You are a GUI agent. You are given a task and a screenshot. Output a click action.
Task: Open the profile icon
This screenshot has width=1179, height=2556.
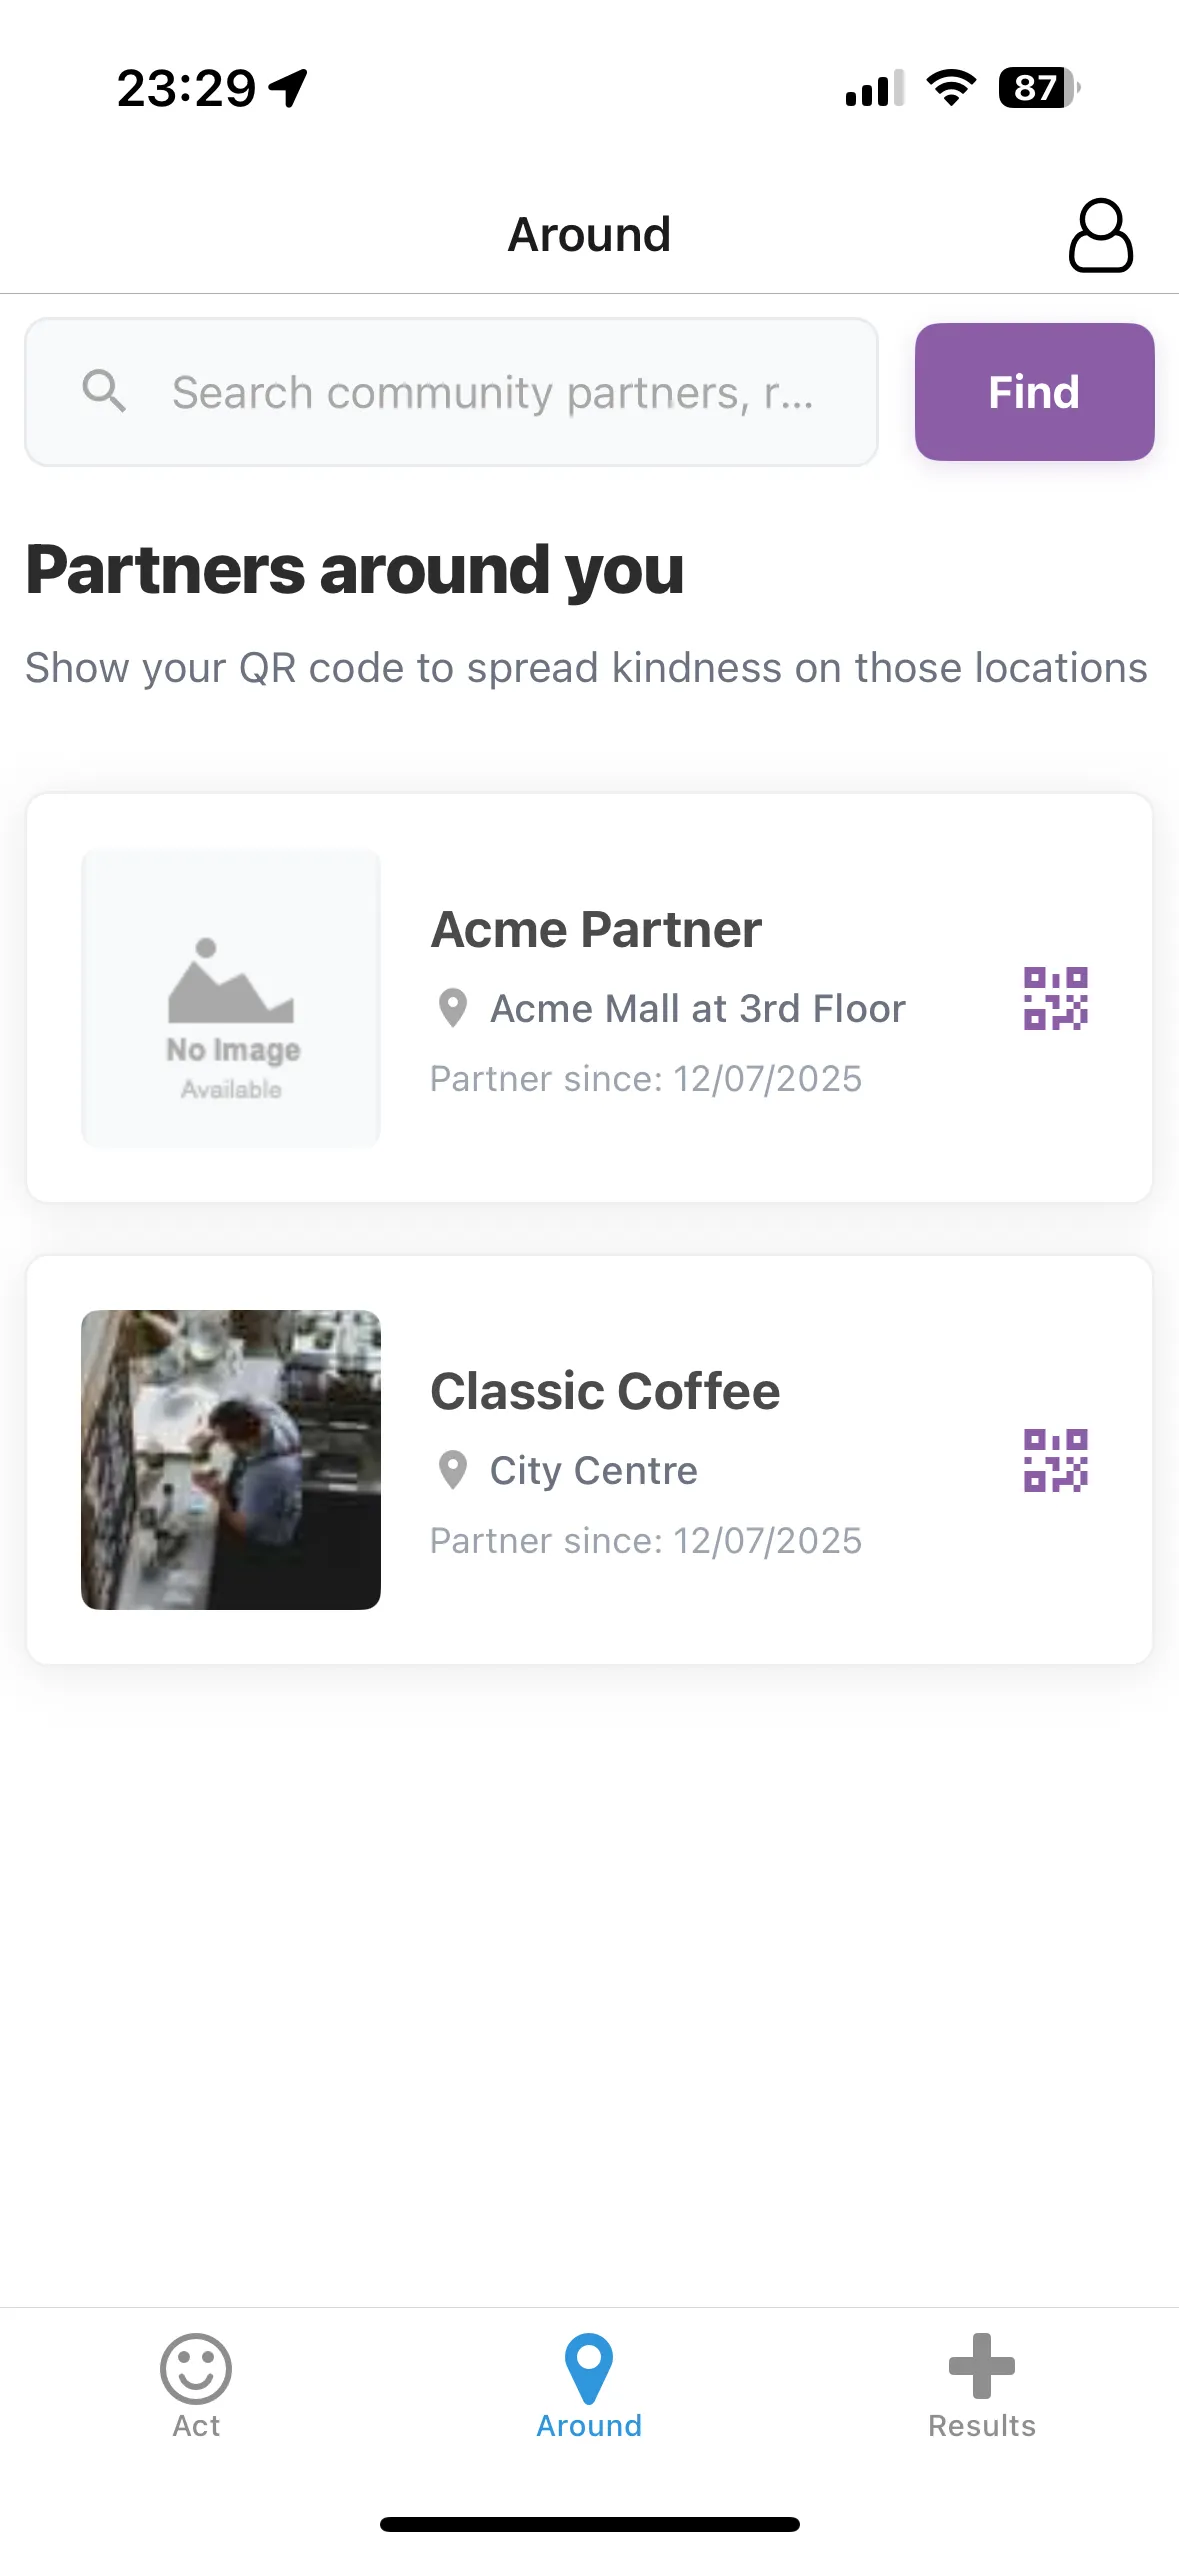click(1100, 237)
